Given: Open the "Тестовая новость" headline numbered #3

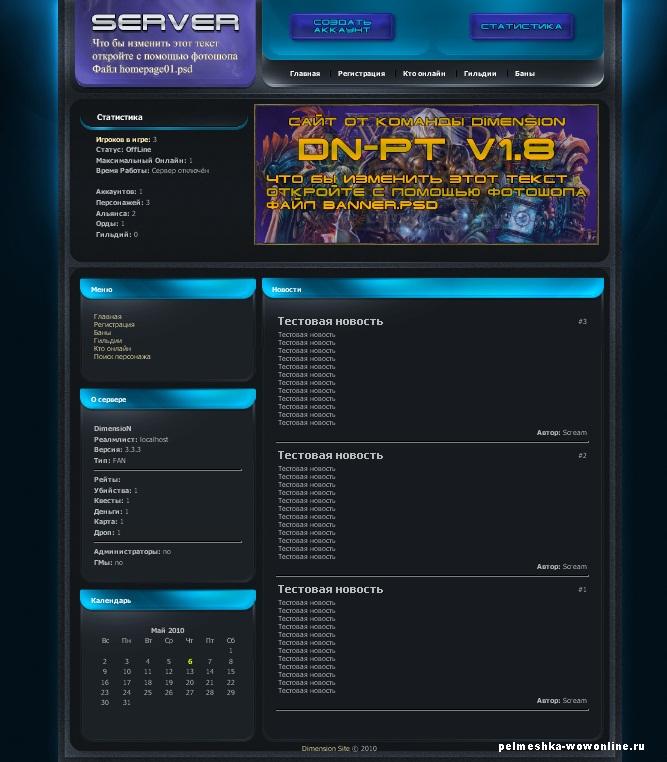Looking at the screenshot, I should [330, 321].
